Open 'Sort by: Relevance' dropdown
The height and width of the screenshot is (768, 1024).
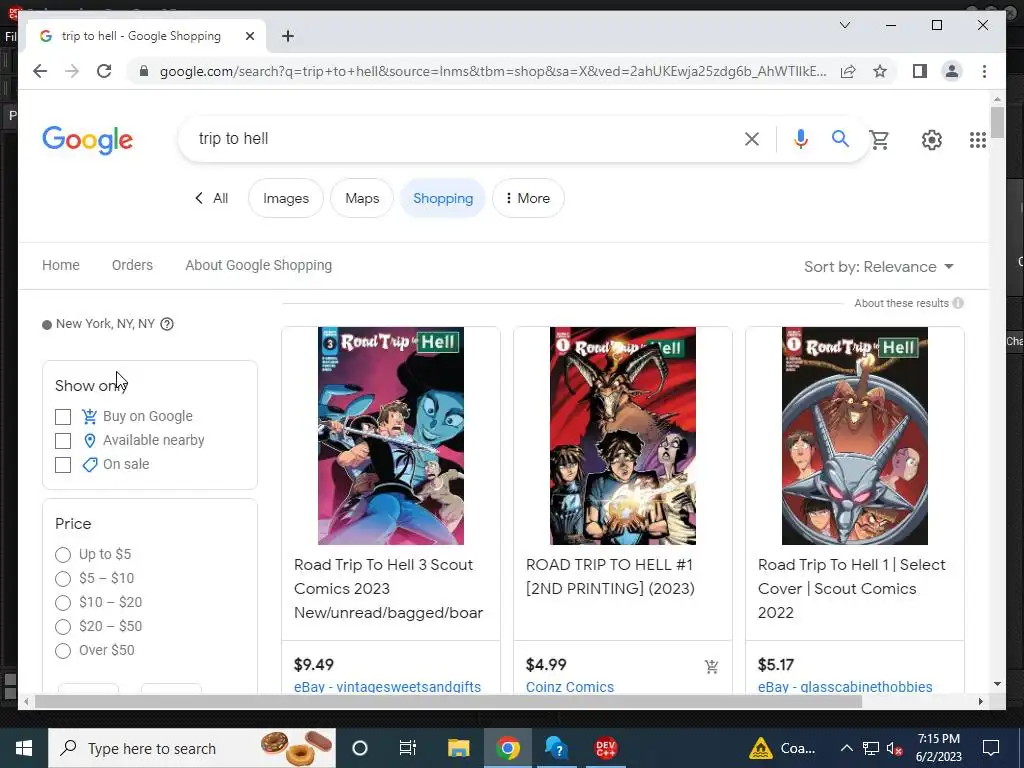point(878,266)
